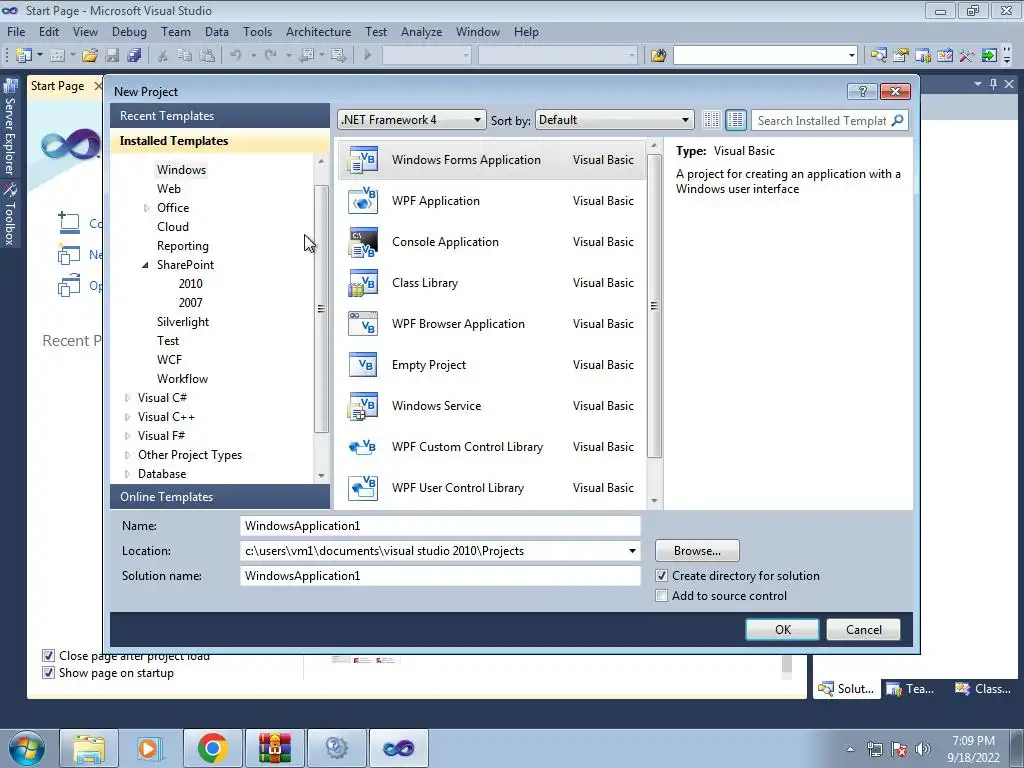Click the OK button
This screenshot has height=768, width=1024.
[782, 630]
